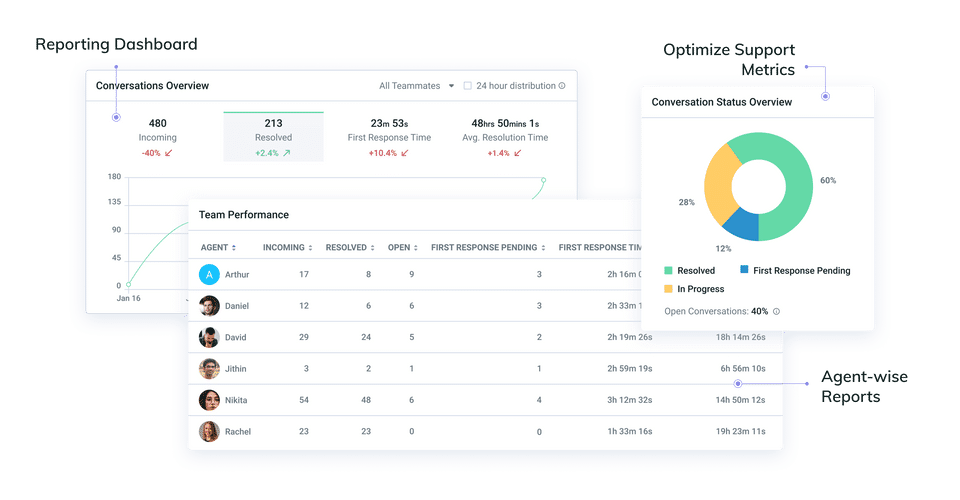Click the red arrow beside +10.4%
960x500 pixels.
[x=405, y=153]
